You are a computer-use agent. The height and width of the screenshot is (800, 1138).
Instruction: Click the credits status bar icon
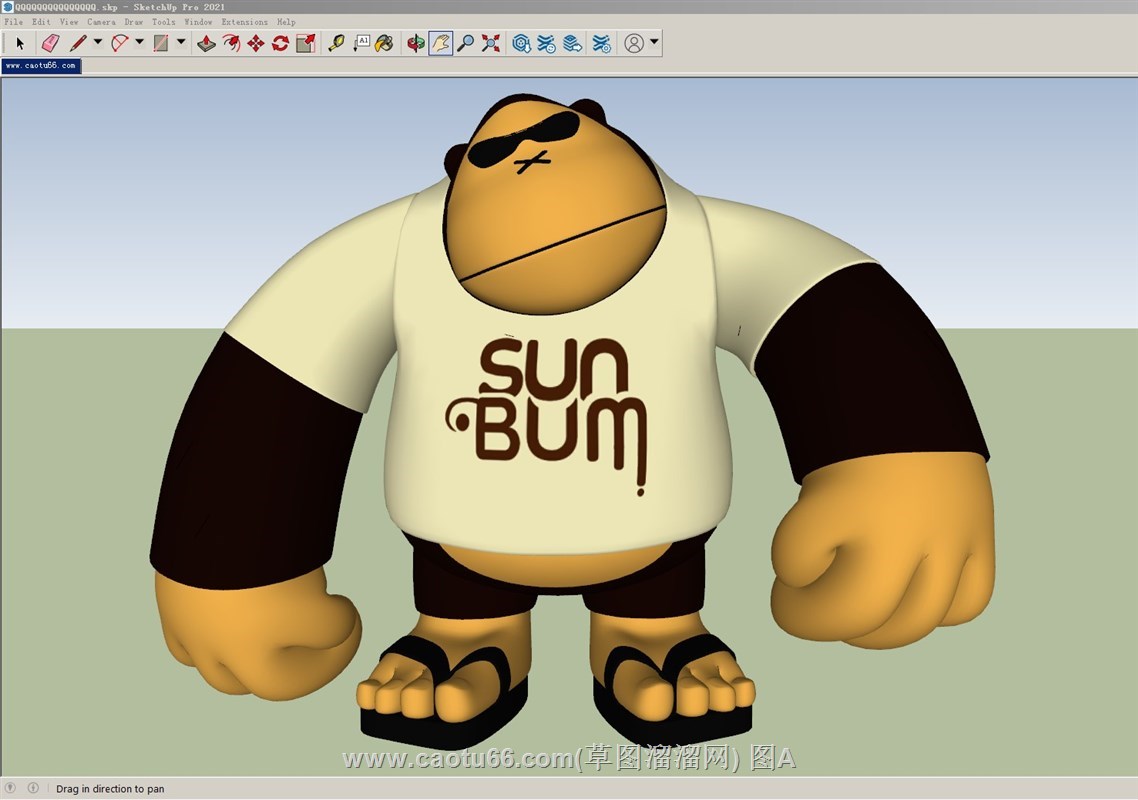[33, 788]
